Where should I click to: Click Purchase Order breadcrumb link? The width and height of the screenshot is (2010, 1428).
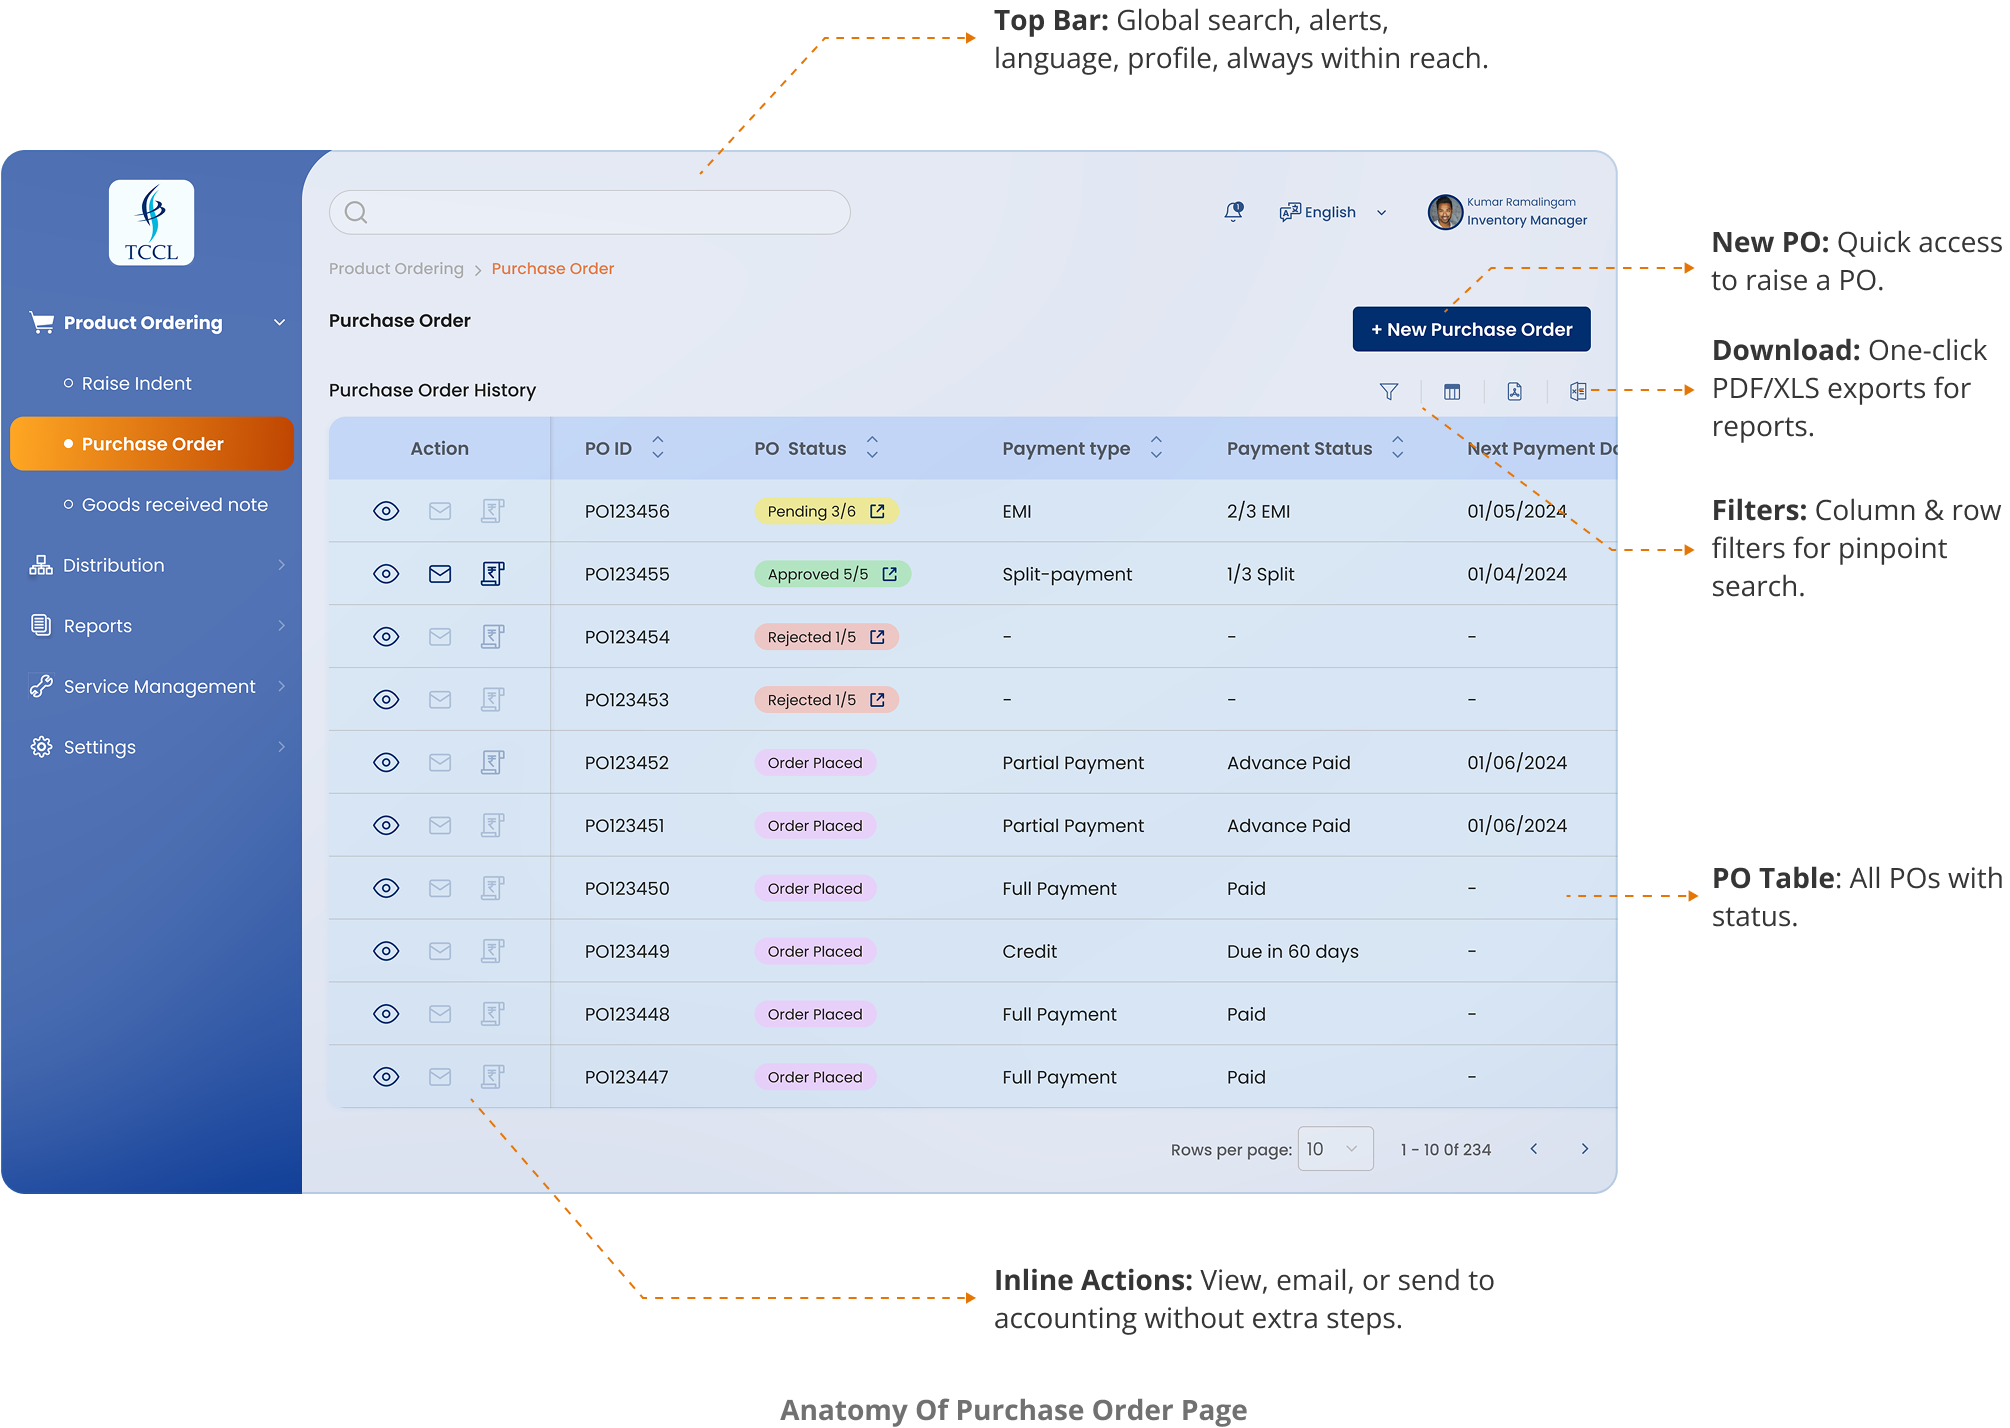click(x=552, y=268)
